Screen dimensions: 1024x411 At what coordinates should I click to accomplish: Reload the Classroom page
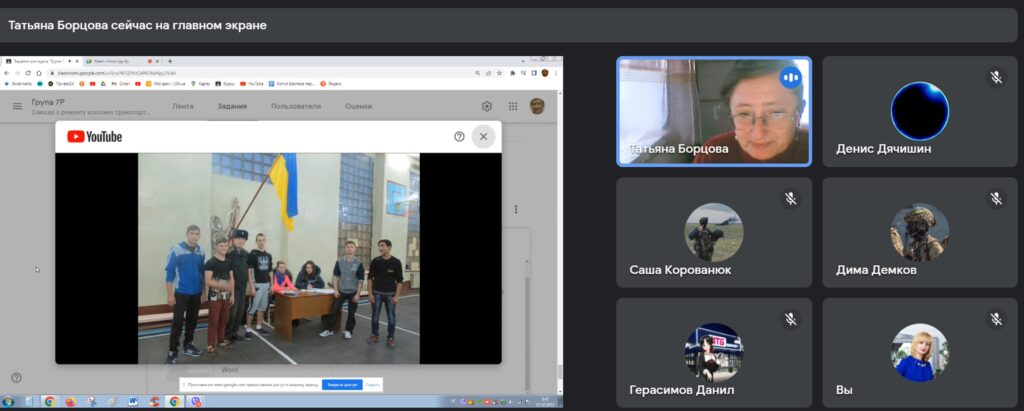28,73
